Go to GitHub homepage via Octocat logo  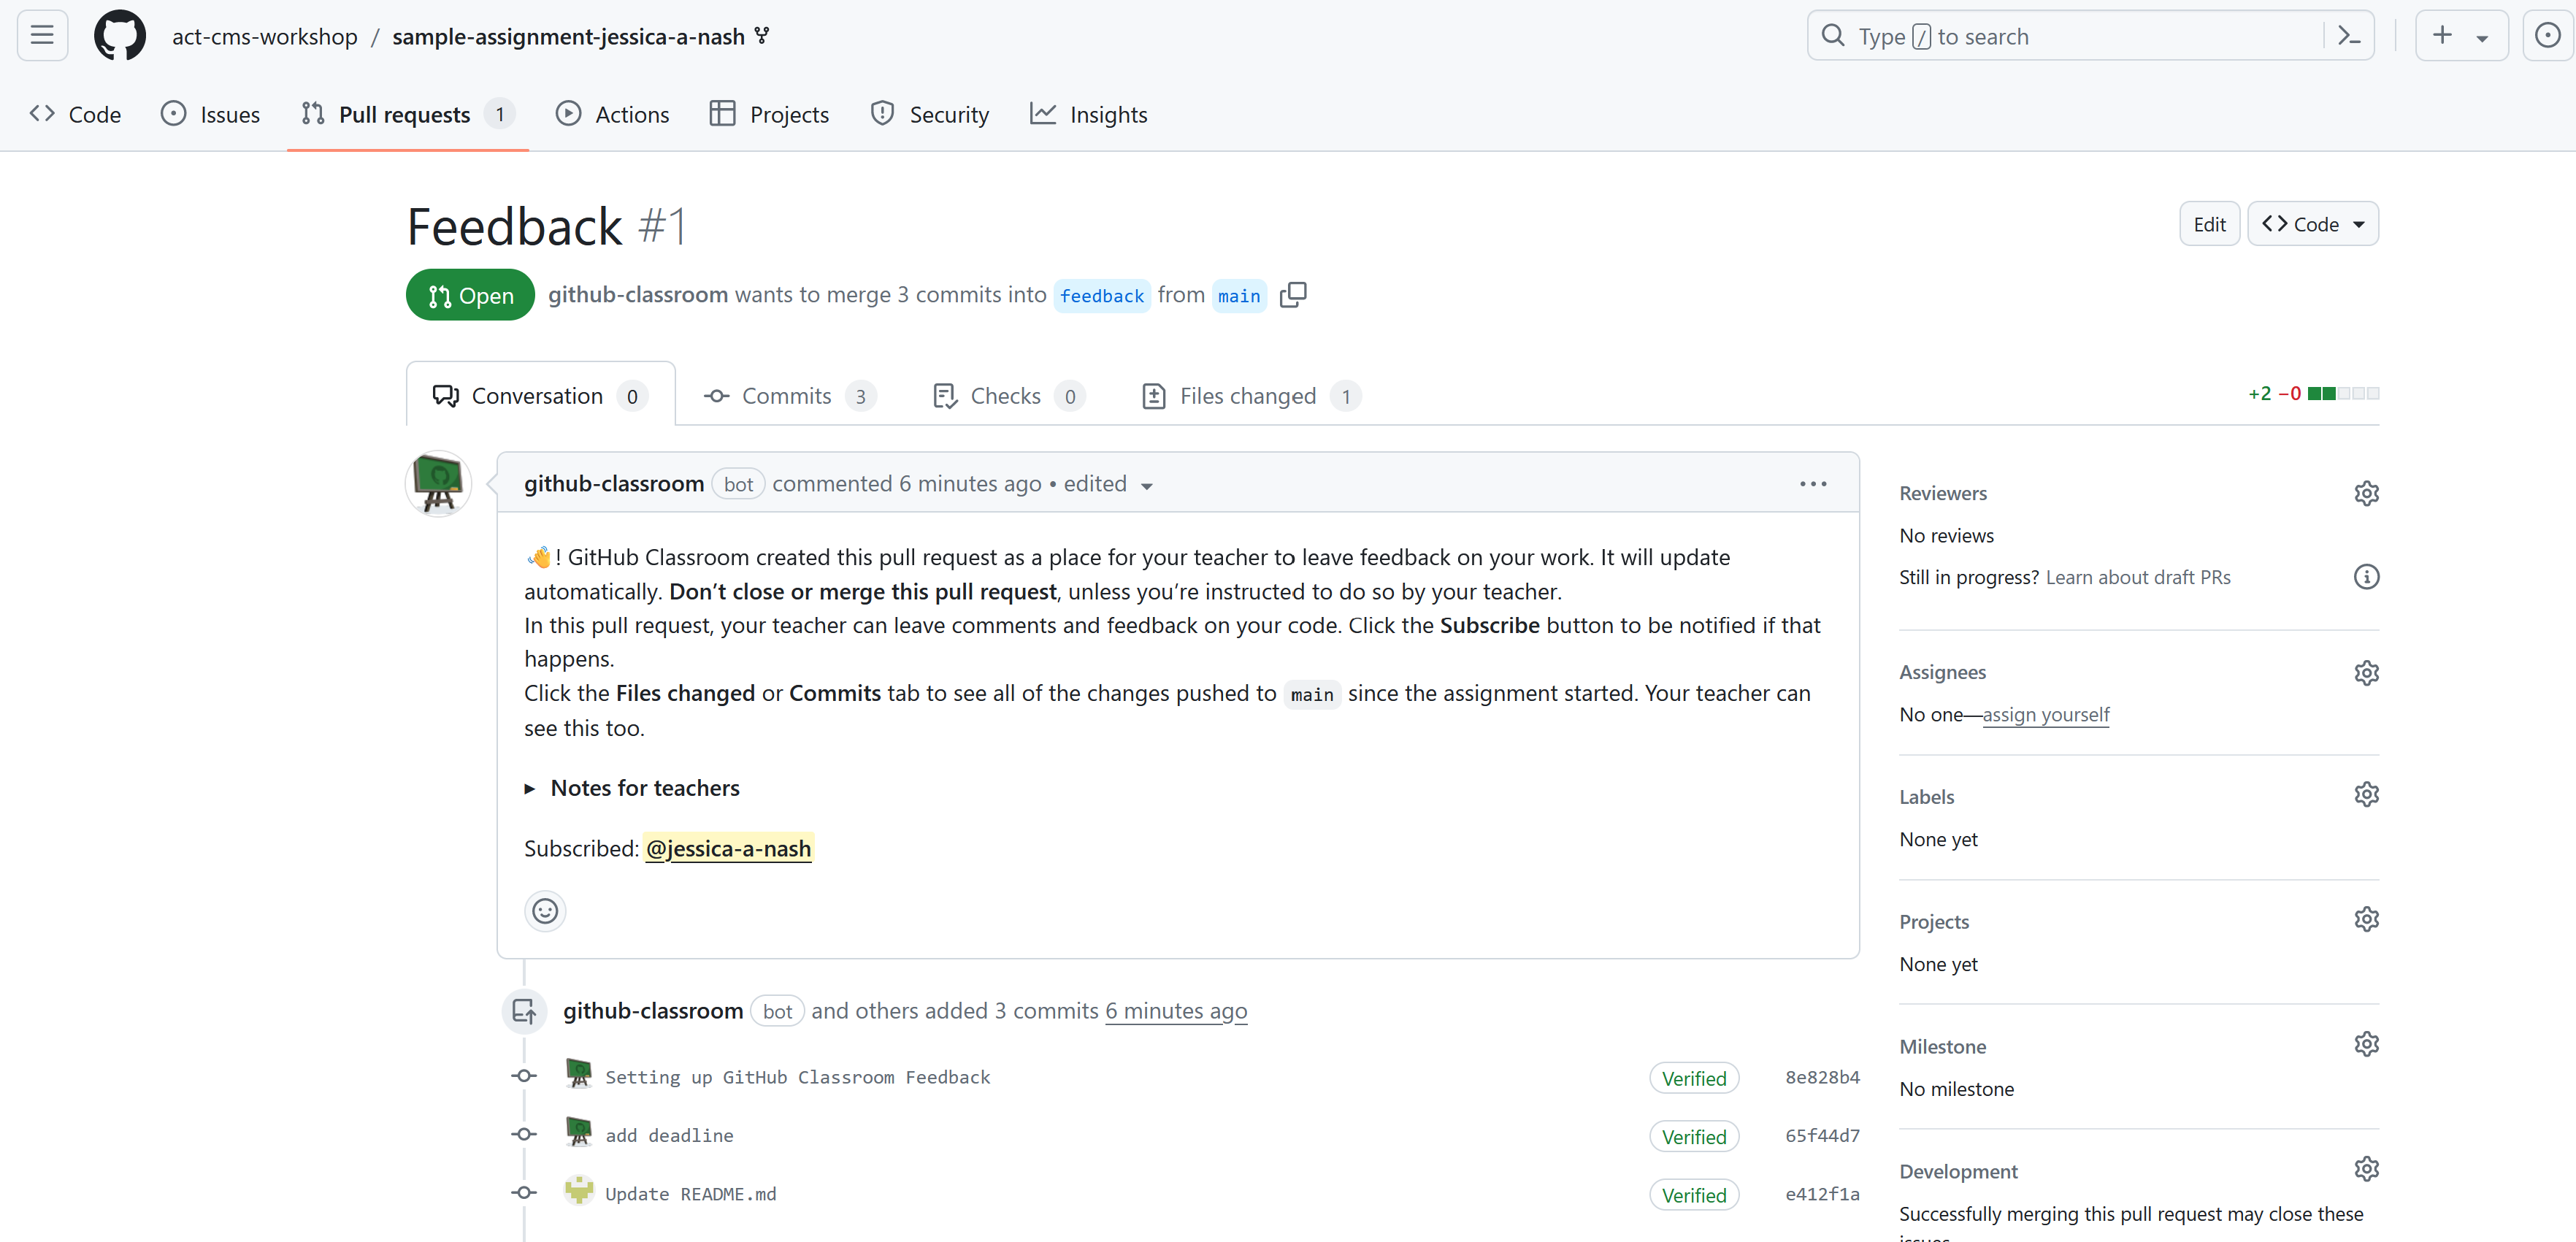[x=120, y=36]
